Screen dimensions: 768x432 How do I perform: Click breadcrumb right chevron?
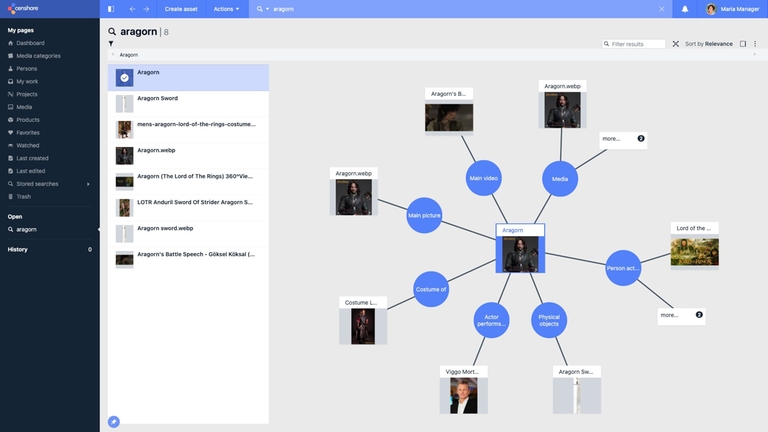coord(755,54)
